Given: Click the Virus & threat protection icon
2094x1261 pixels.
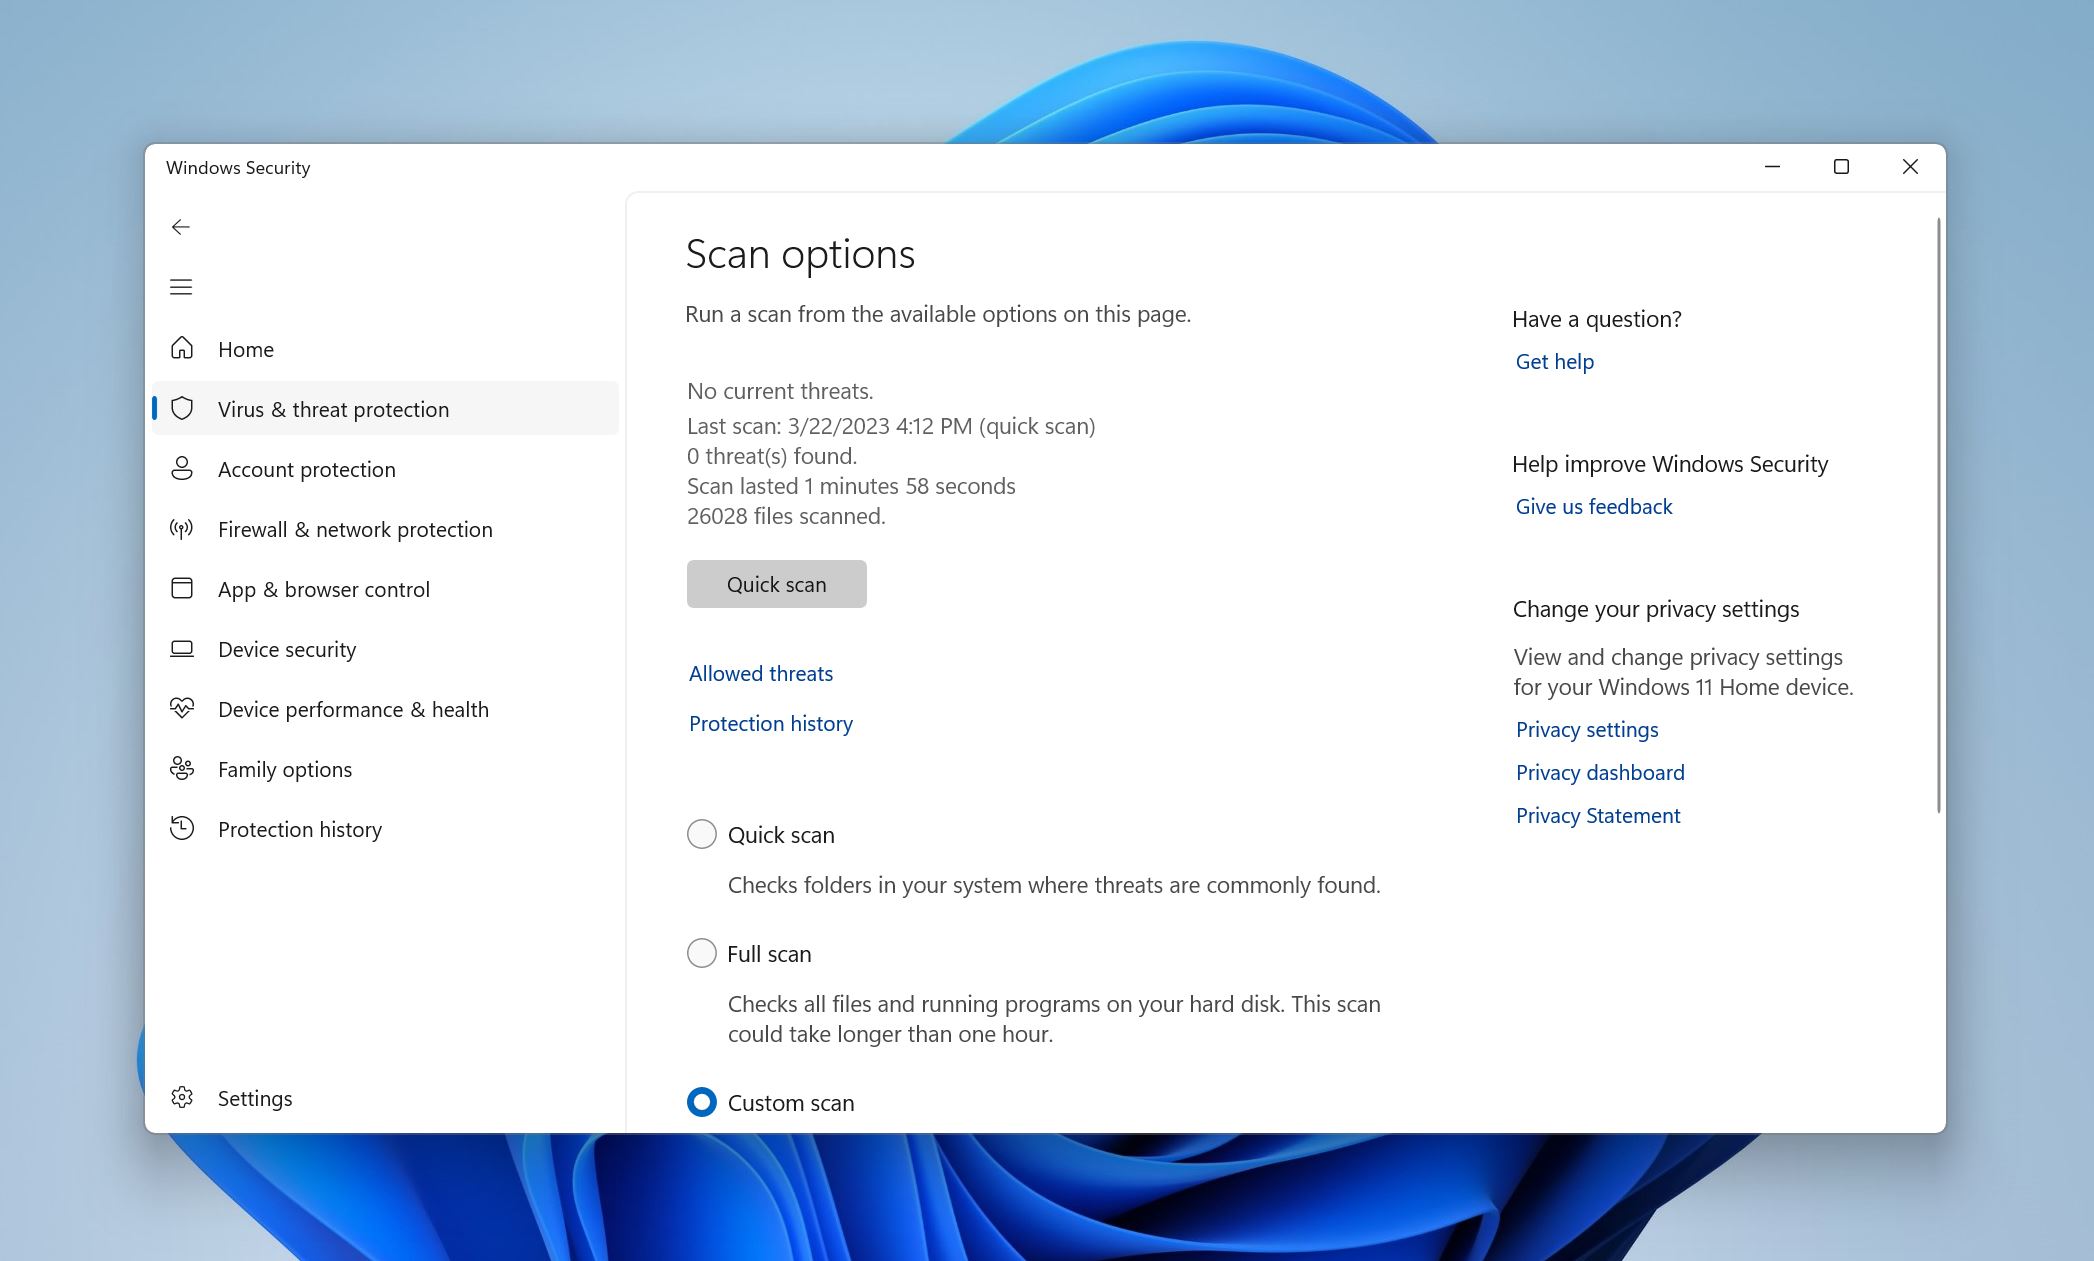Looking at the screenshot, I should 181,407.
